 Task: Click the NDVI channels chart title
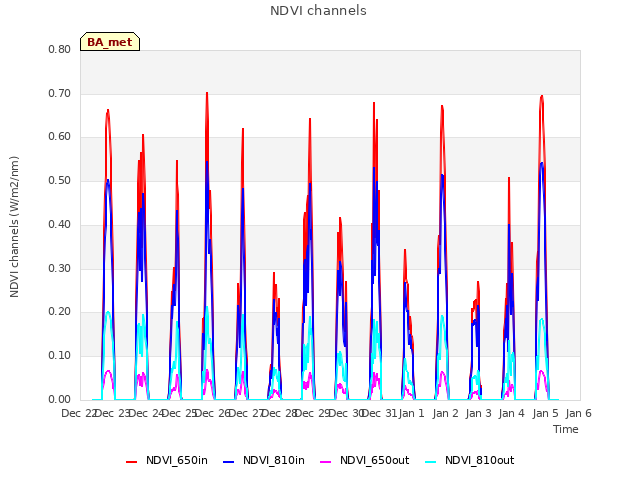pyautogui.click(x=318, y=10)
